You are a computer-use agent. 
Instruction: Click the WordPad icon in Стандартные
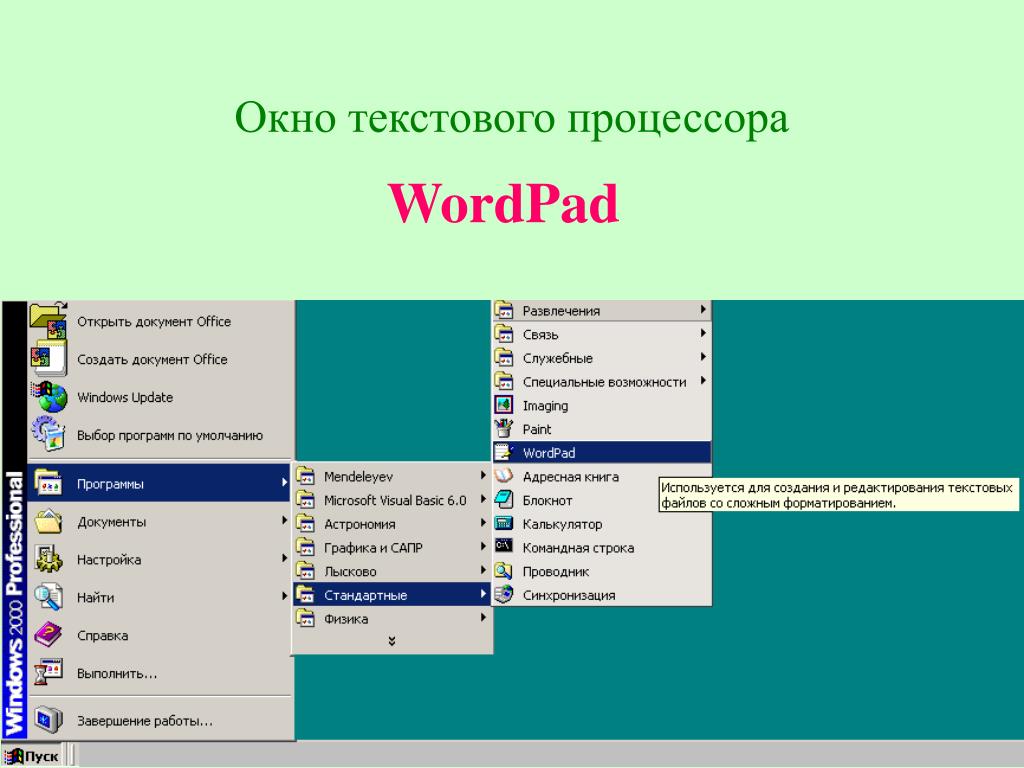504,453
